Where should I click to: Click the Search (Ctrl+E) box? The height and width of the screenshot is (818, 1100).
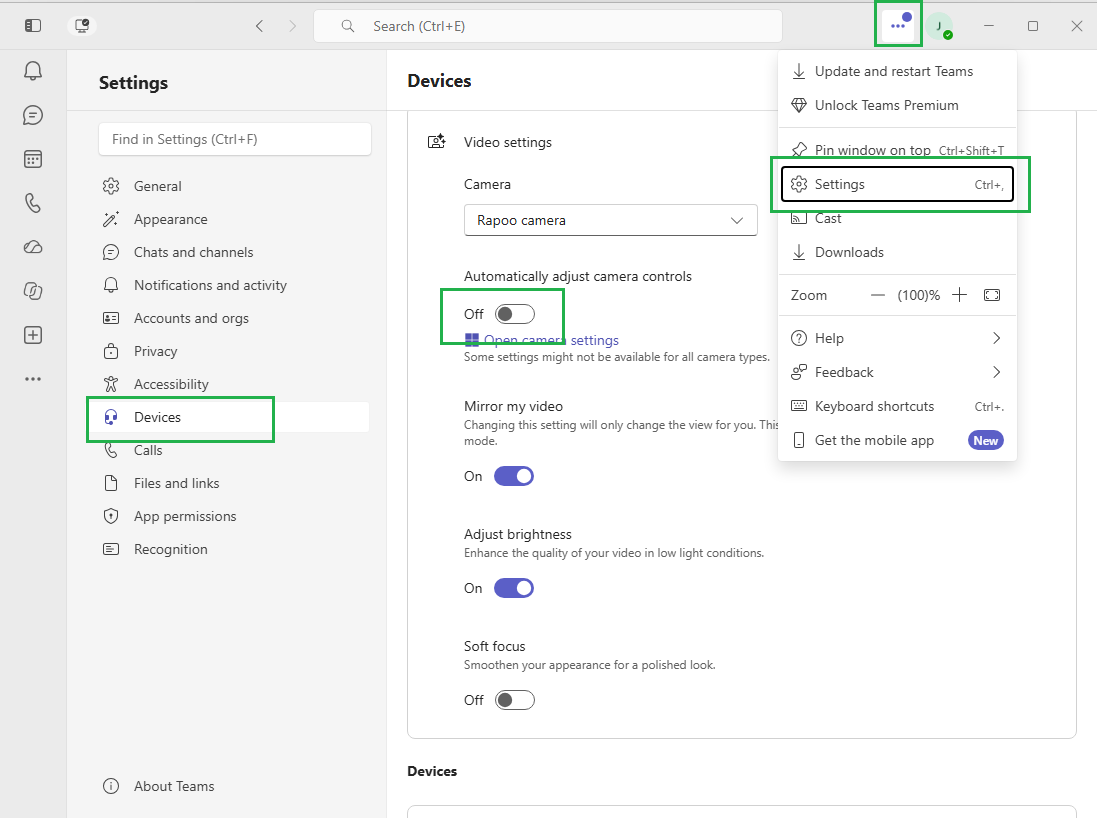[x=548, y=26]
